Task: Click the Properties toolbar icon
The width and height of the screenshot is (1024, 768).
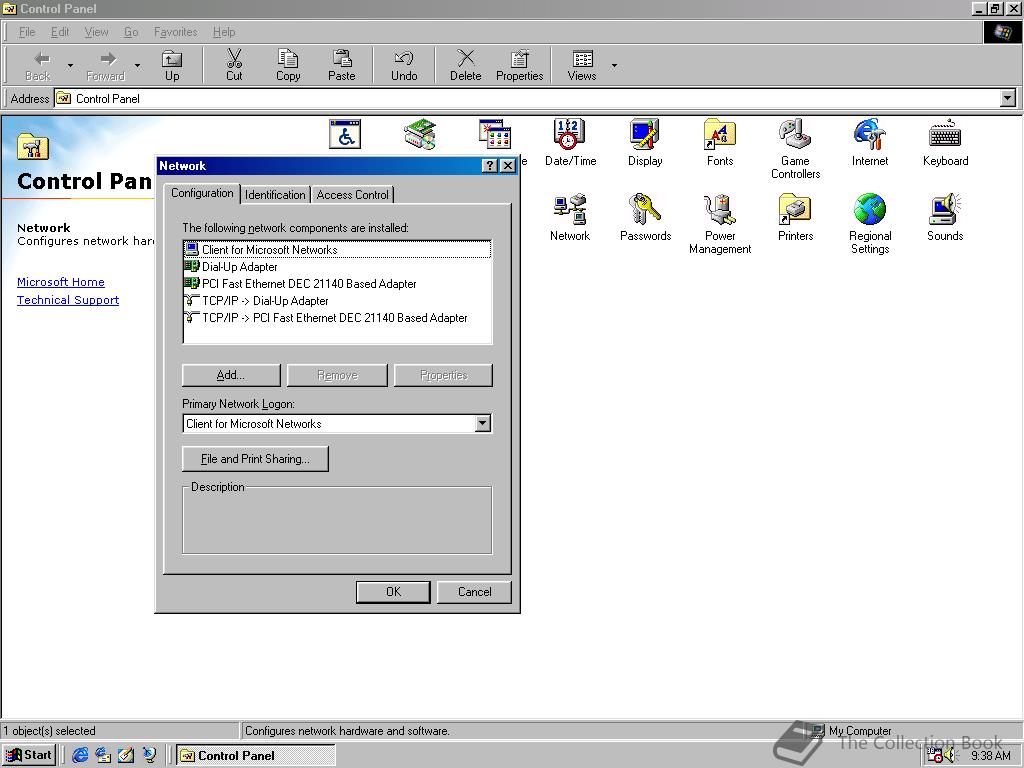Action: click(520, 65)
